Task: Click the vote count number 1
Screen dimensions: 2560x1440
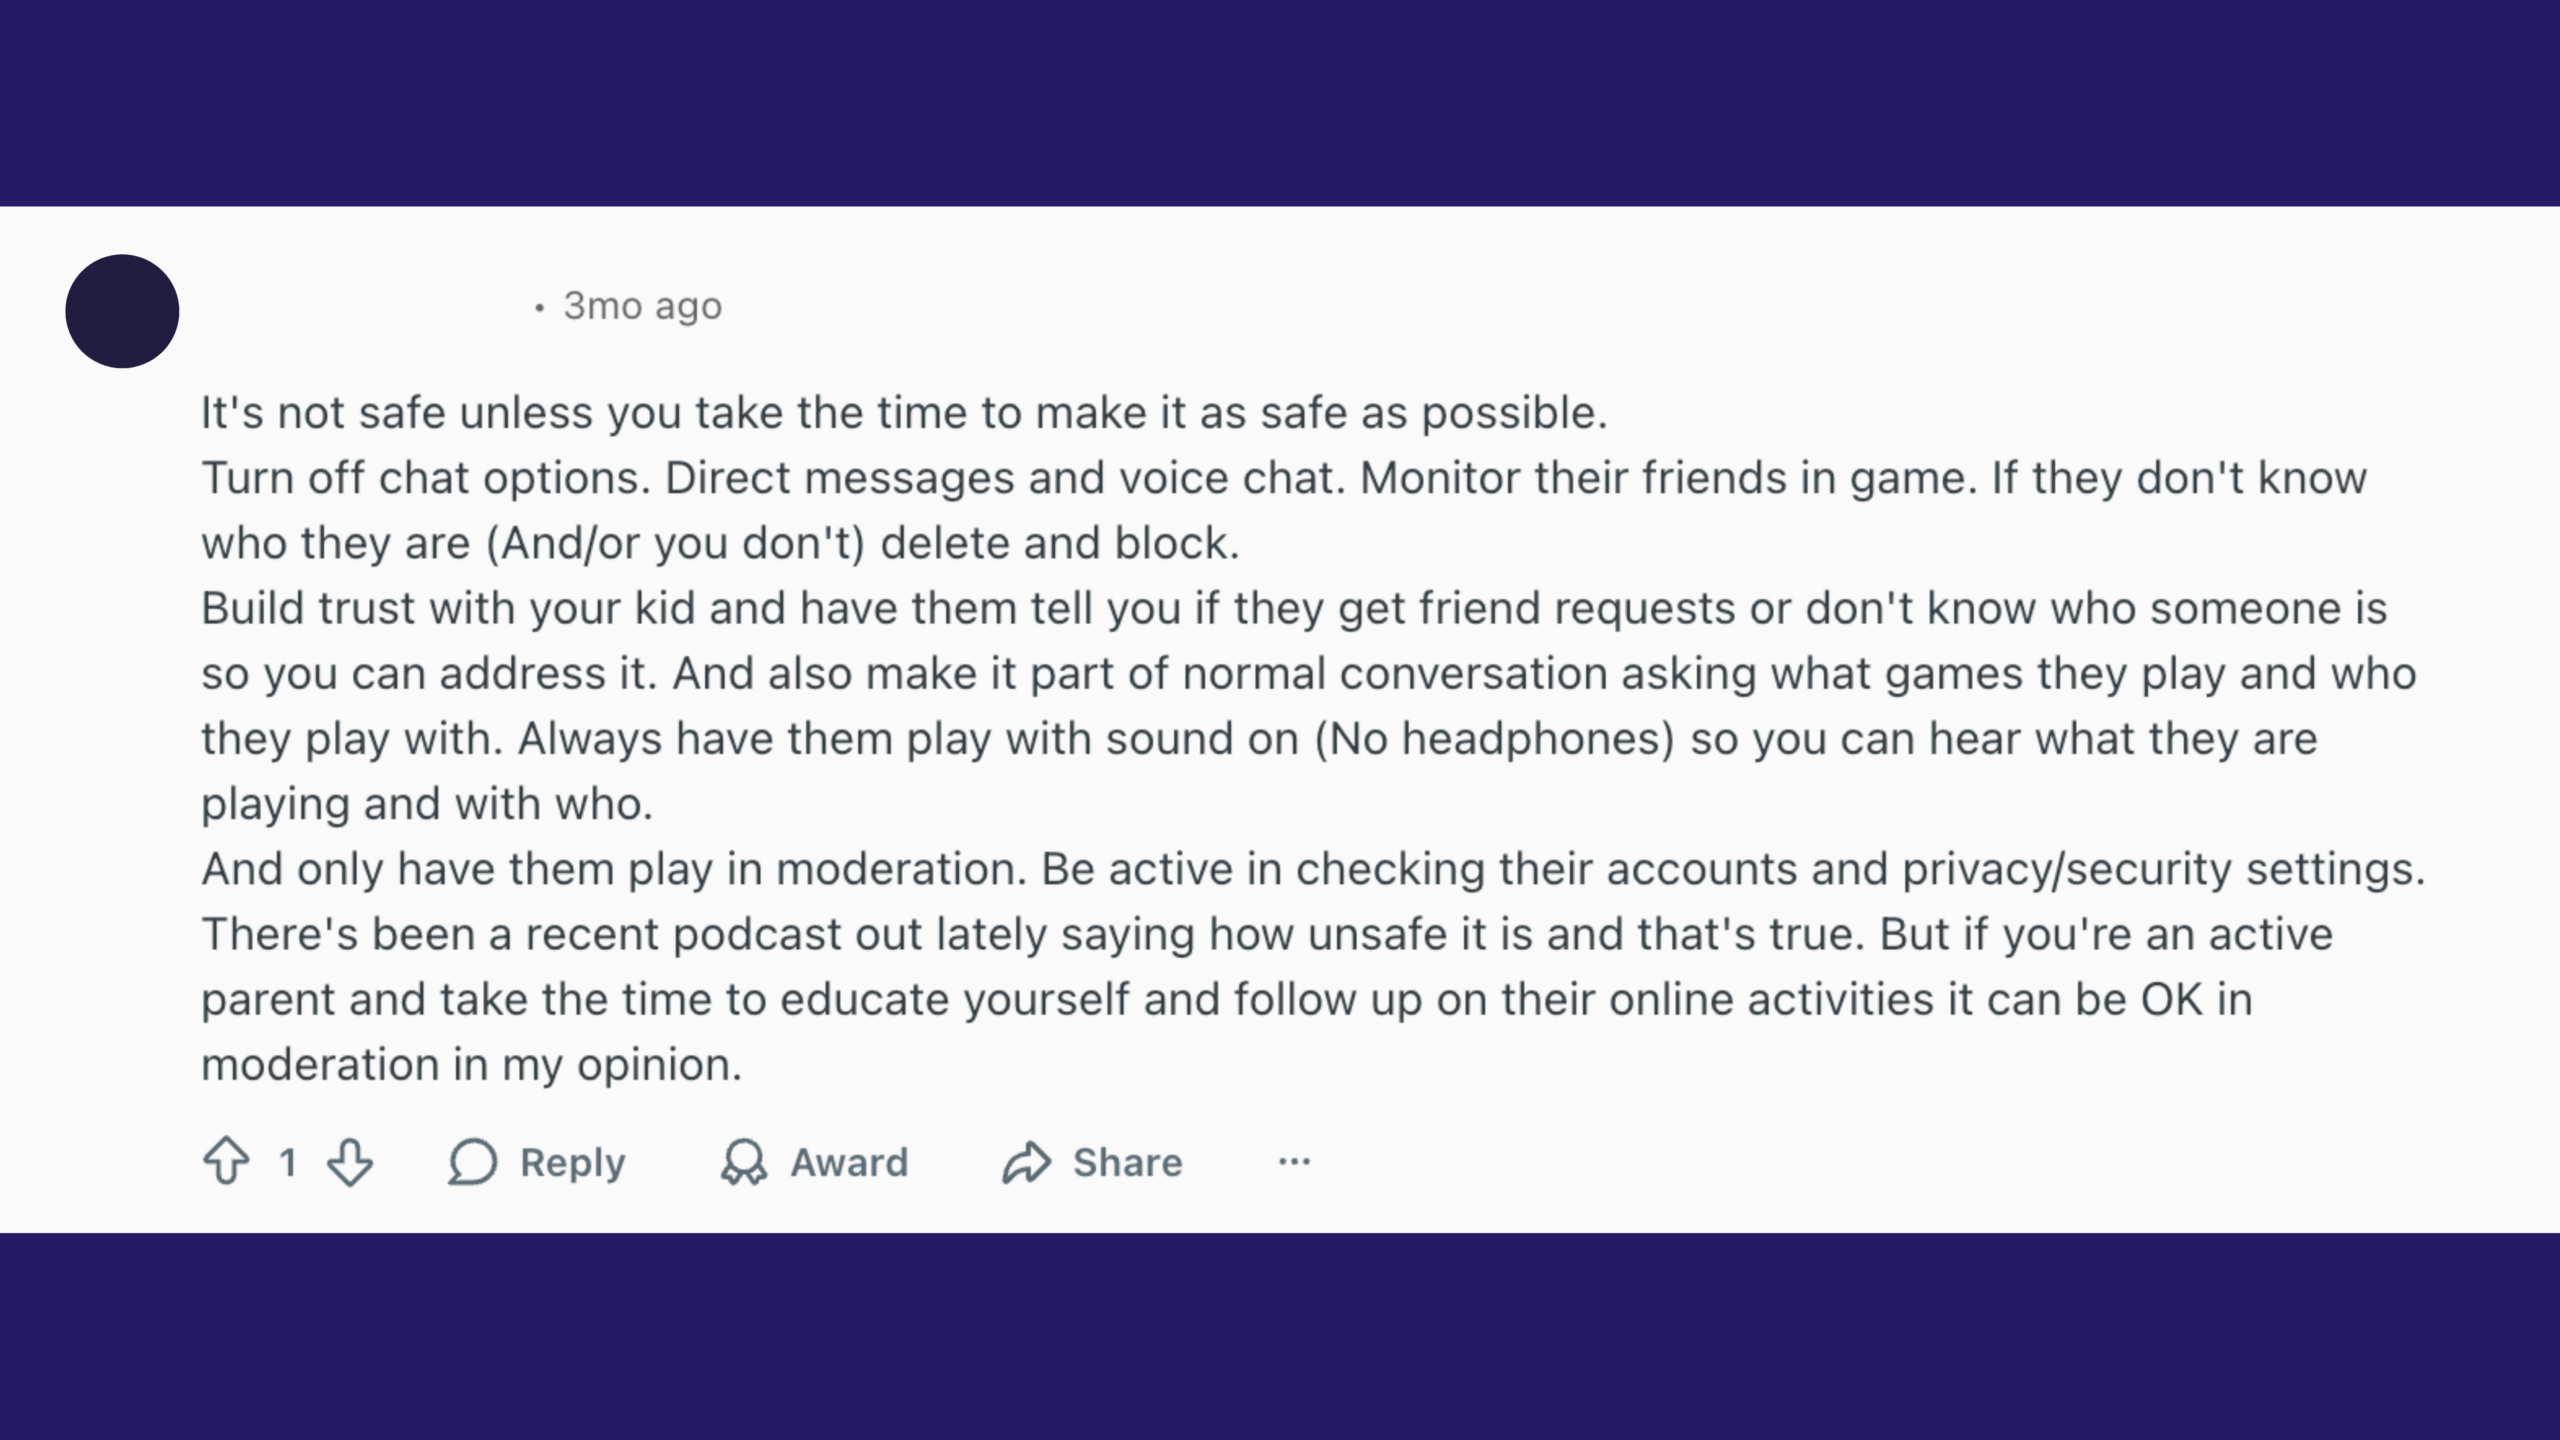Action: tap(288, 1162)
